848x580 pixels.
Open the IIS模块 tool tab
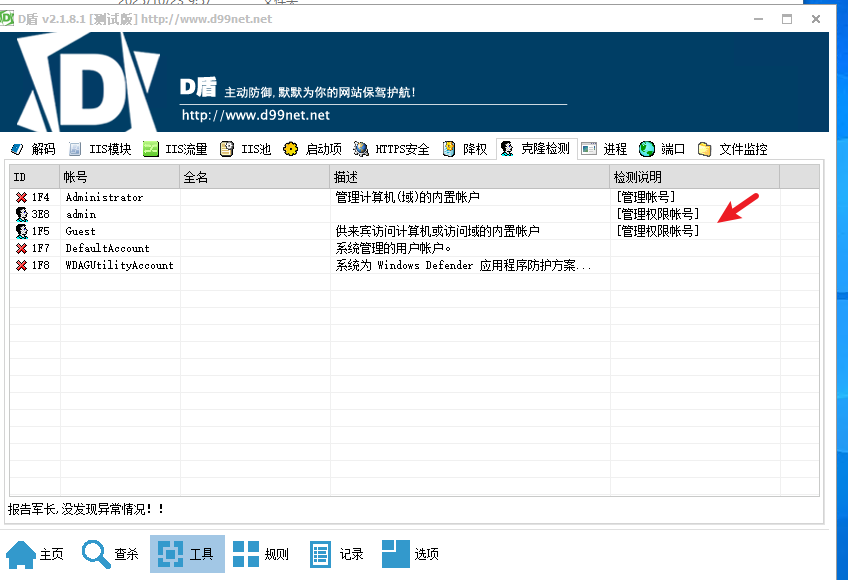(100, 149)
